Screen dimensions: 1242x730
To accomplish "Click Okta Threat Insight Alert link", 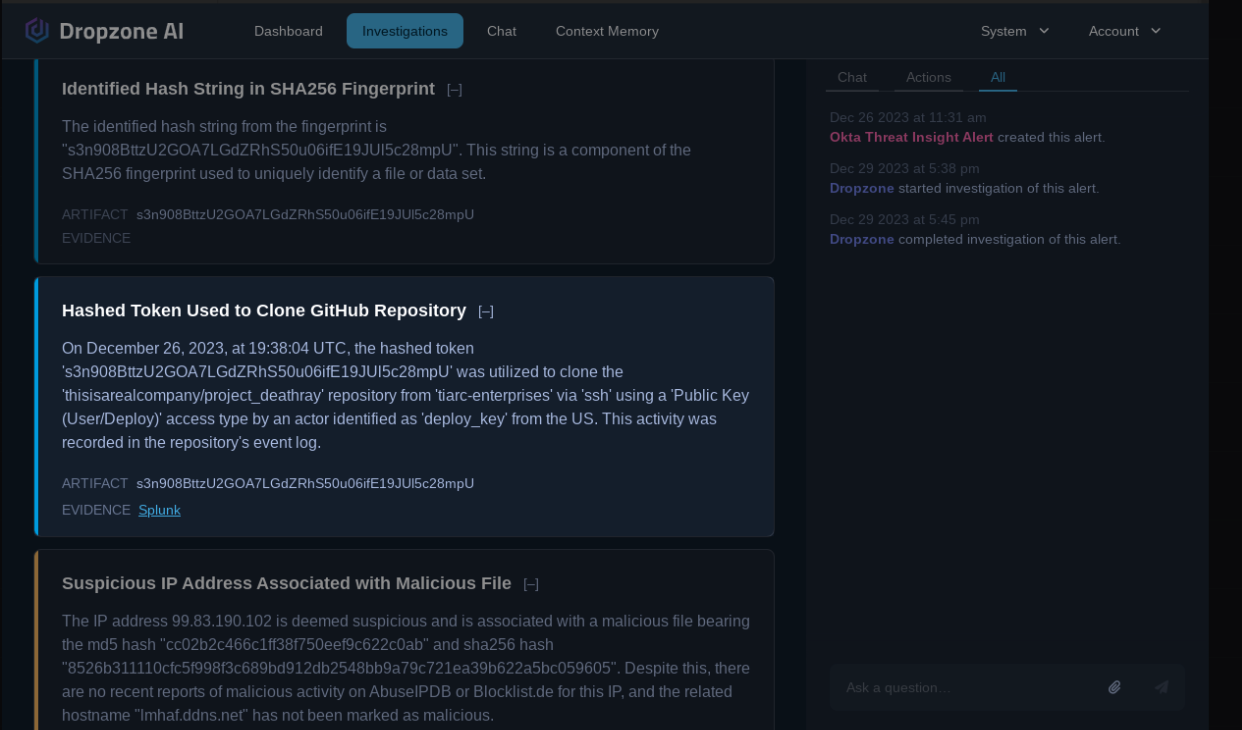I will (911, 137).
